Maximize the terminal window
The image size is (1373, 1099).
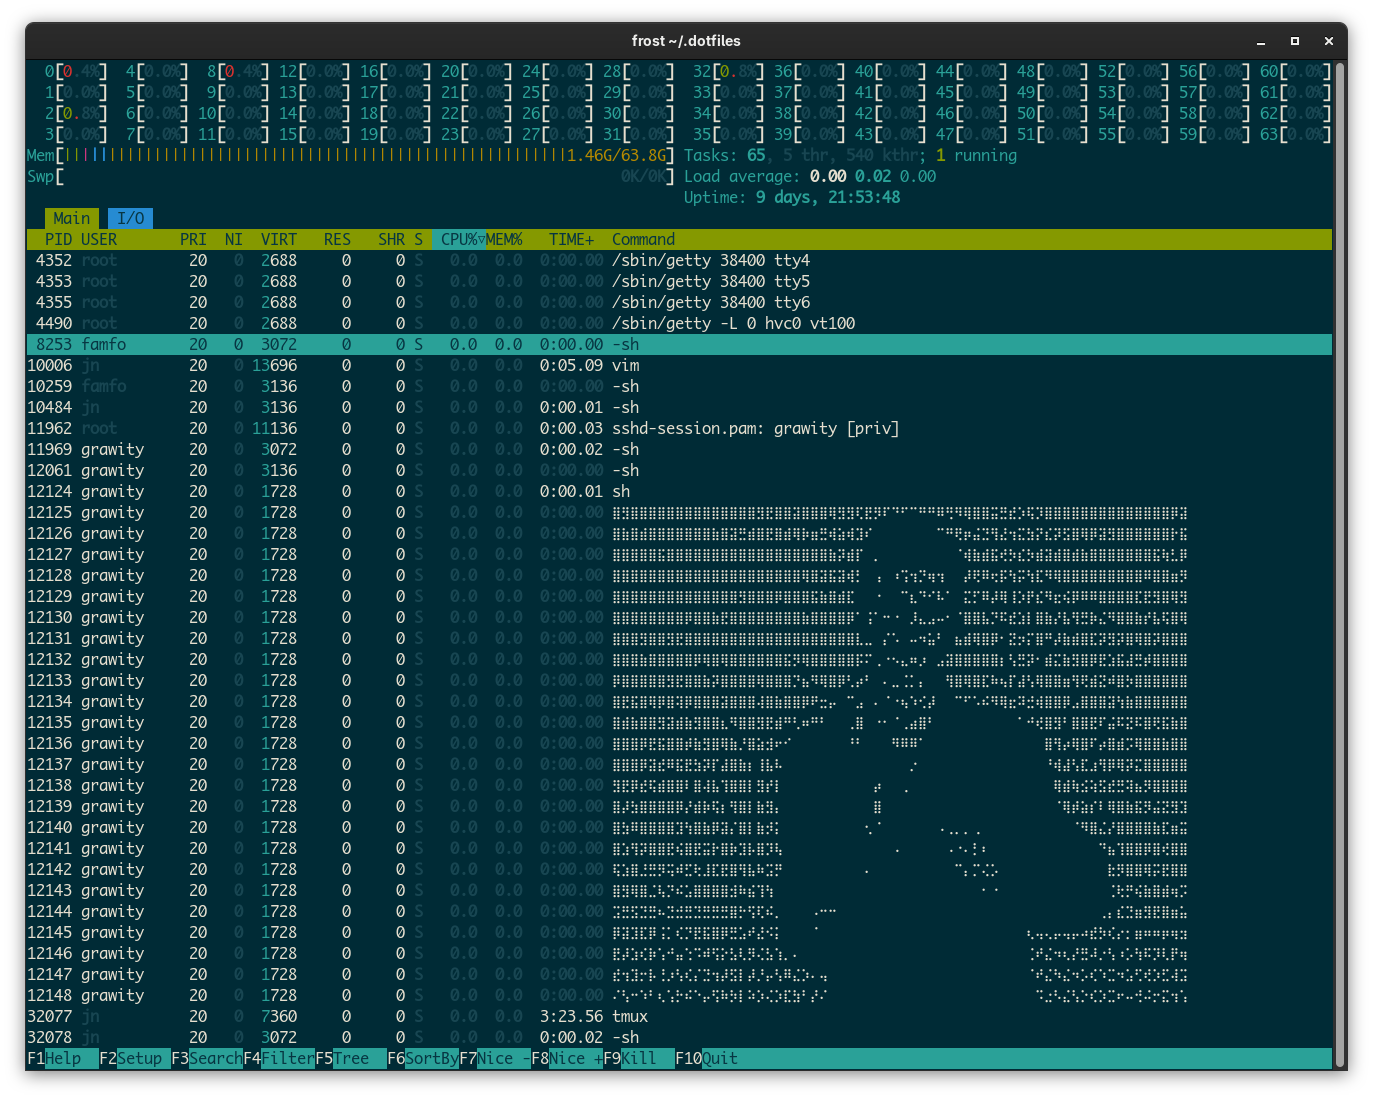pos(1295,41)
